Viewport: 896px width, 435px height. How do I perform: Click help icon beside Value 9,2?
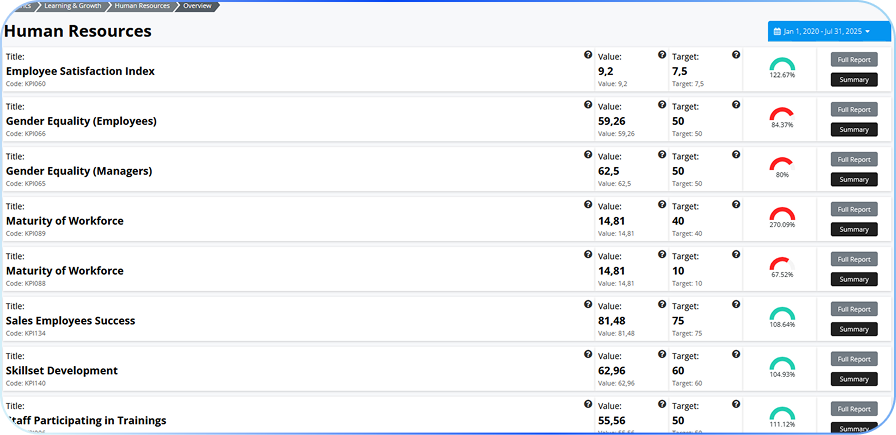click(662, 55)
